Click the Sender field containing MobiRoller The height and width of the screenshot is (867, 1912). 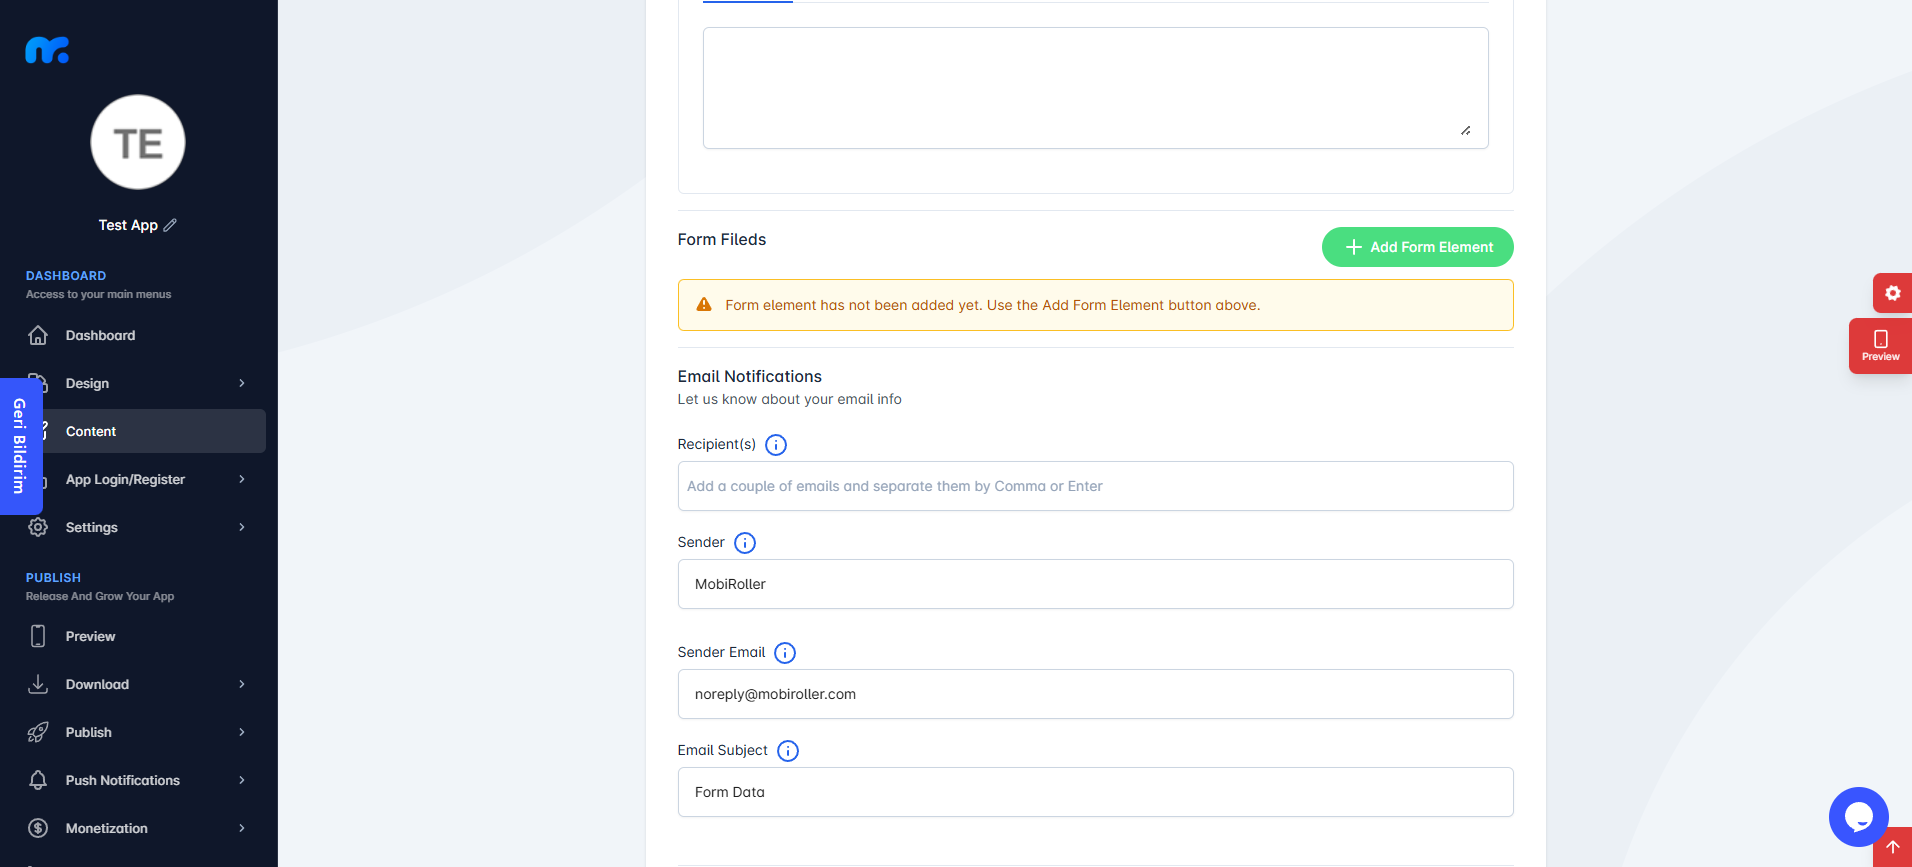coord(1095,584)
